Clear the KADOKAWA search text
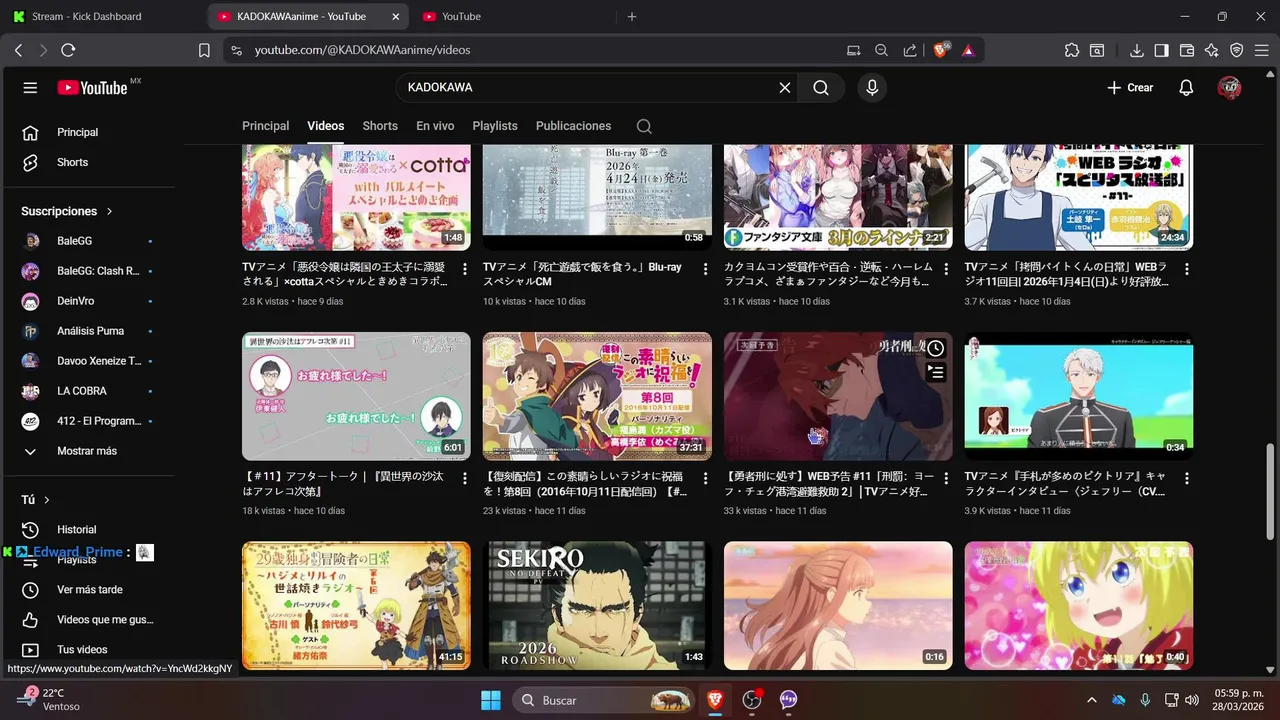This screenshot has height=720, width=1280. point(785,88)
